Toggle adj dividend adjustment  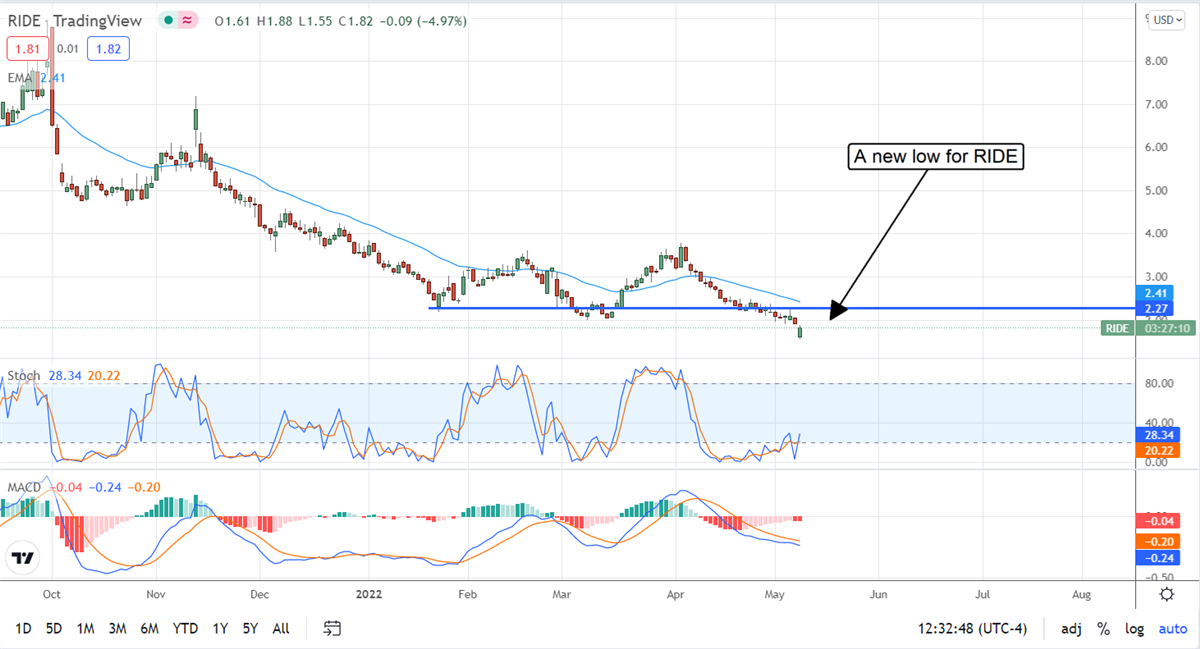tap(1070, 629)
